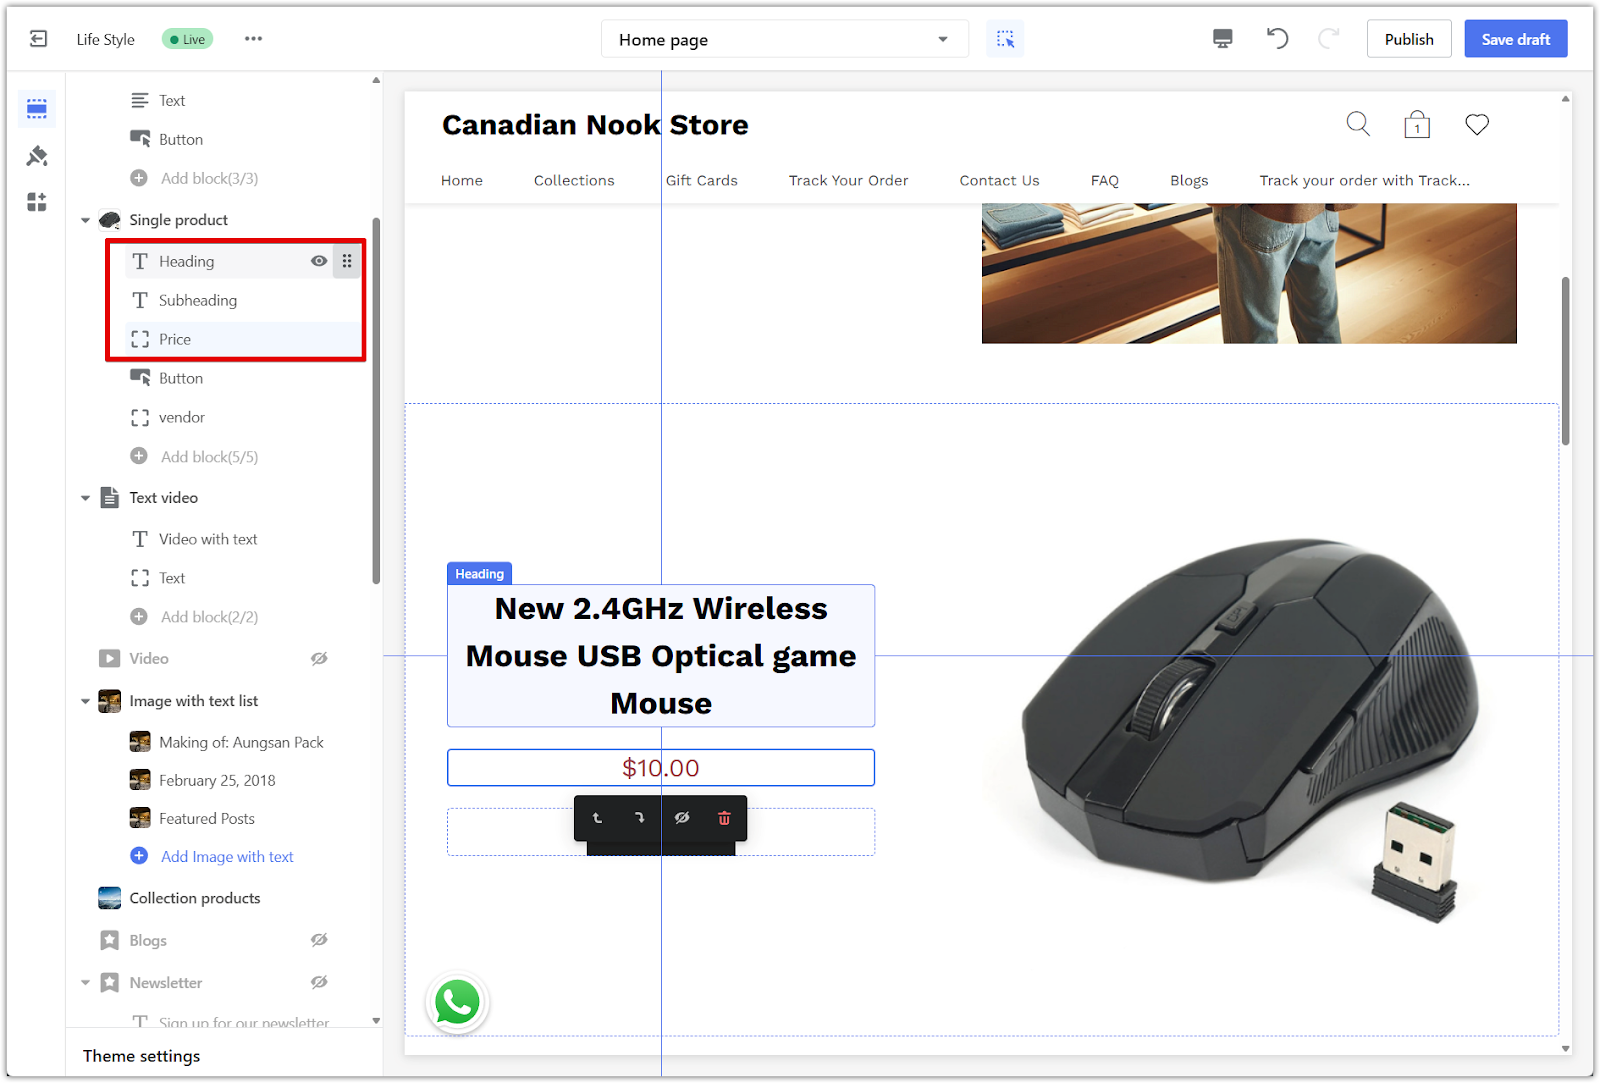Select the Collection products section icon
This screenshot has width=1600, height=1083.
click(110, 898)
